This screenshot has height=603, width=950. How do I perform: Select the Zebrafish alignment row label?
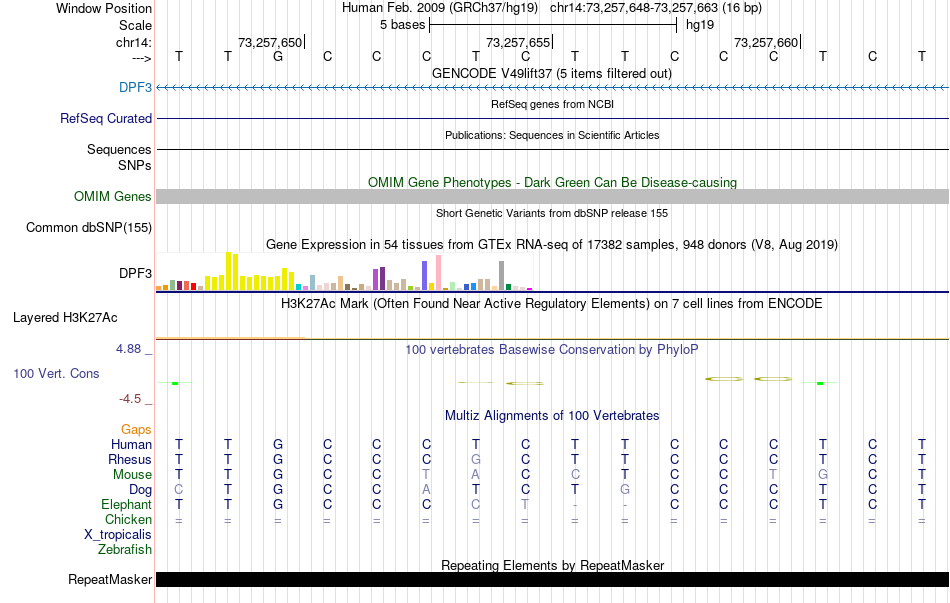[125, 550]
